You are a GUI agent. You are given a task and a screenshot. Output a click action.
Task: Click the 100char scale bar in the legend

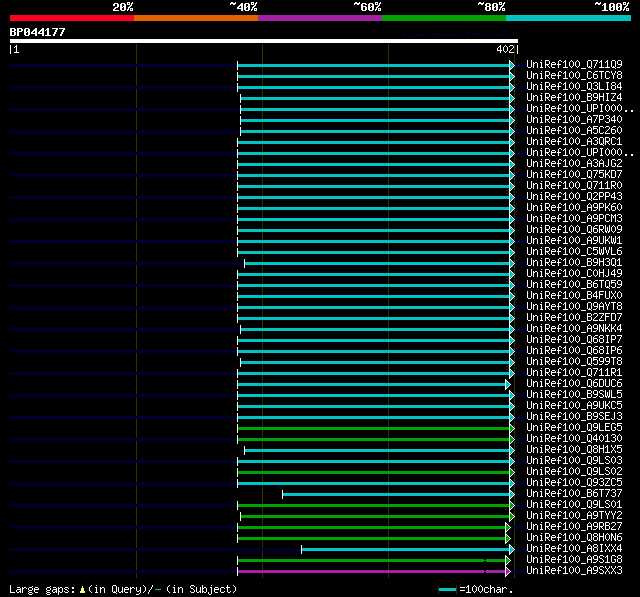click(447, 590)
